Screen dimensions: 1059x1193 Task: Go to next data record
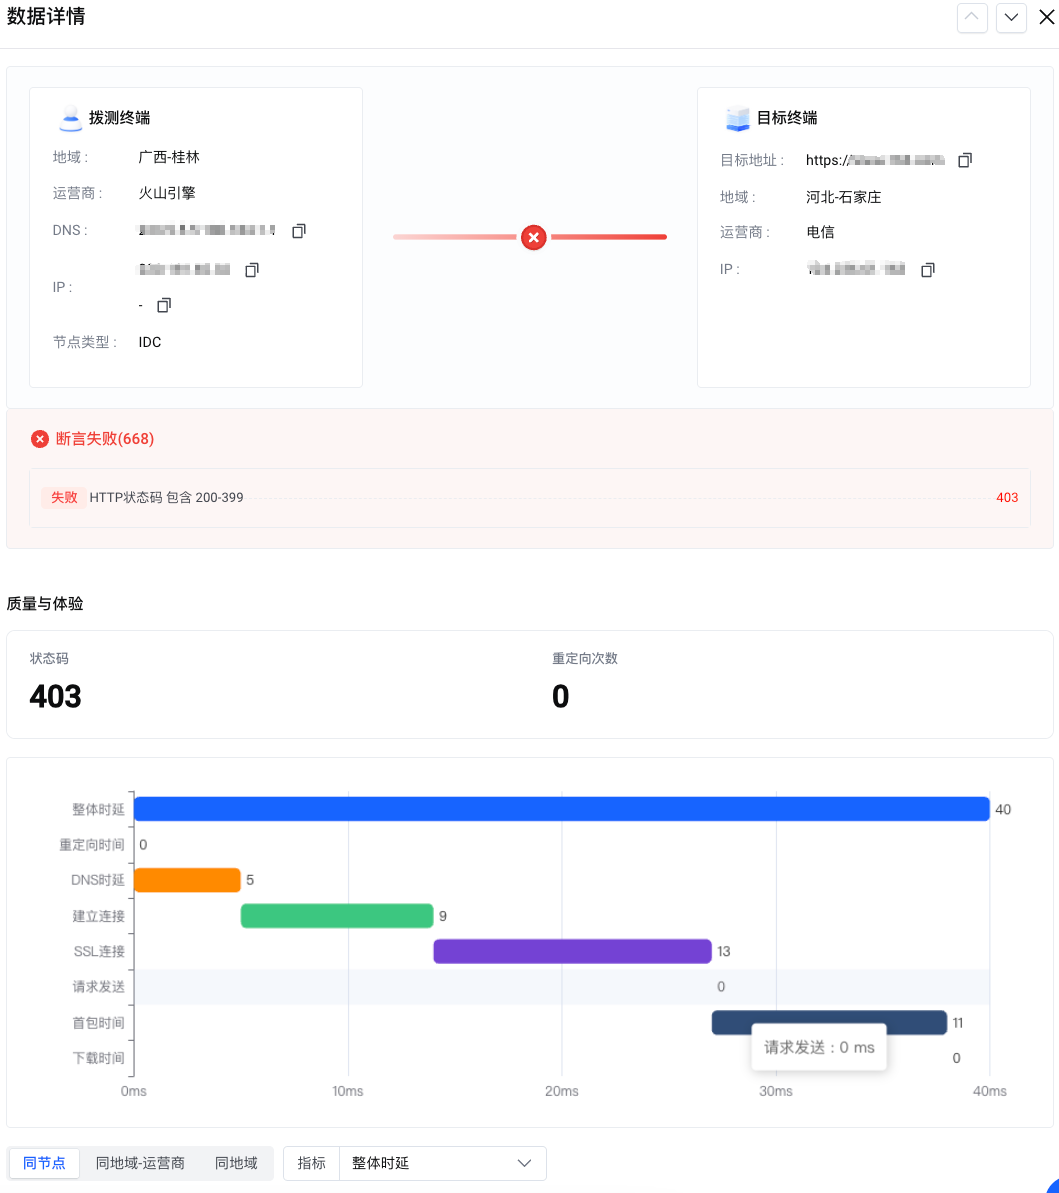point(1011,17)
